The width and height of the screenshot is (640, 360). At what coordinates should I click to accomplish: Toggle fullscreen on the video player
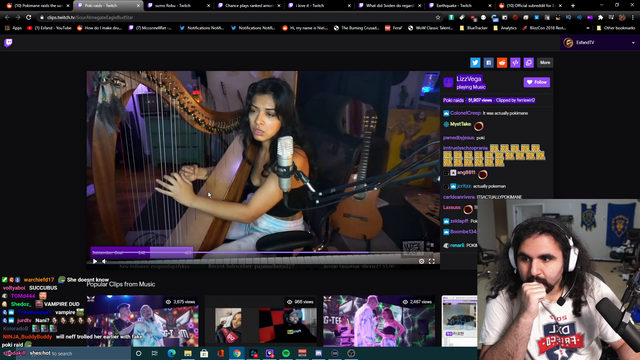coord(431,261)
